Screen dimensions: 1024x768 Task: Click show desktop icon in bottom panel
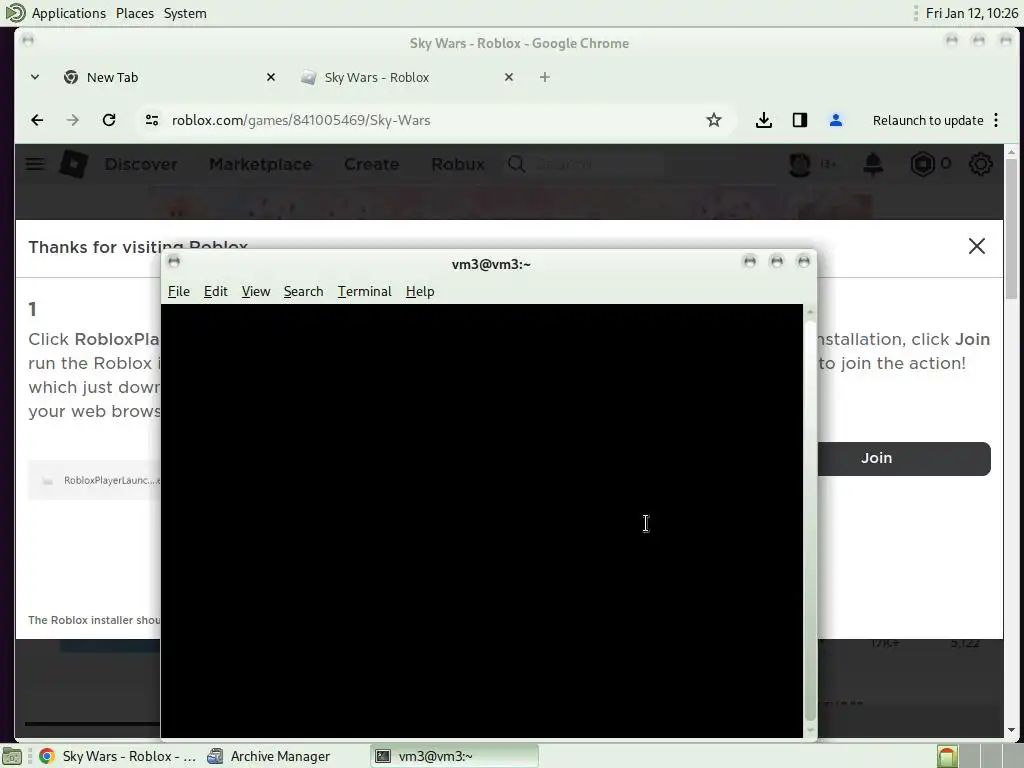click(x=12, y=756)
